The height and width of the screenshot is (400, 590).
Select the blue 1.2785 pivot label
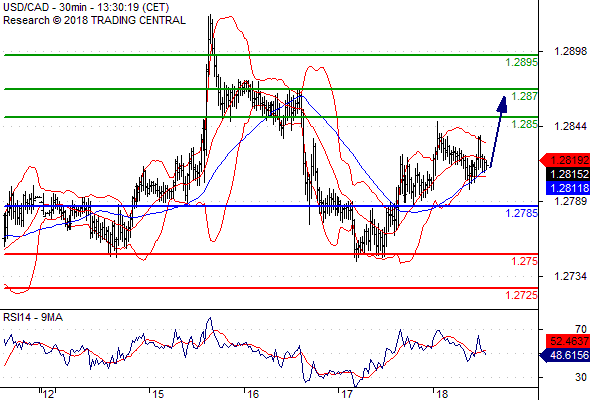coord(521,213)
